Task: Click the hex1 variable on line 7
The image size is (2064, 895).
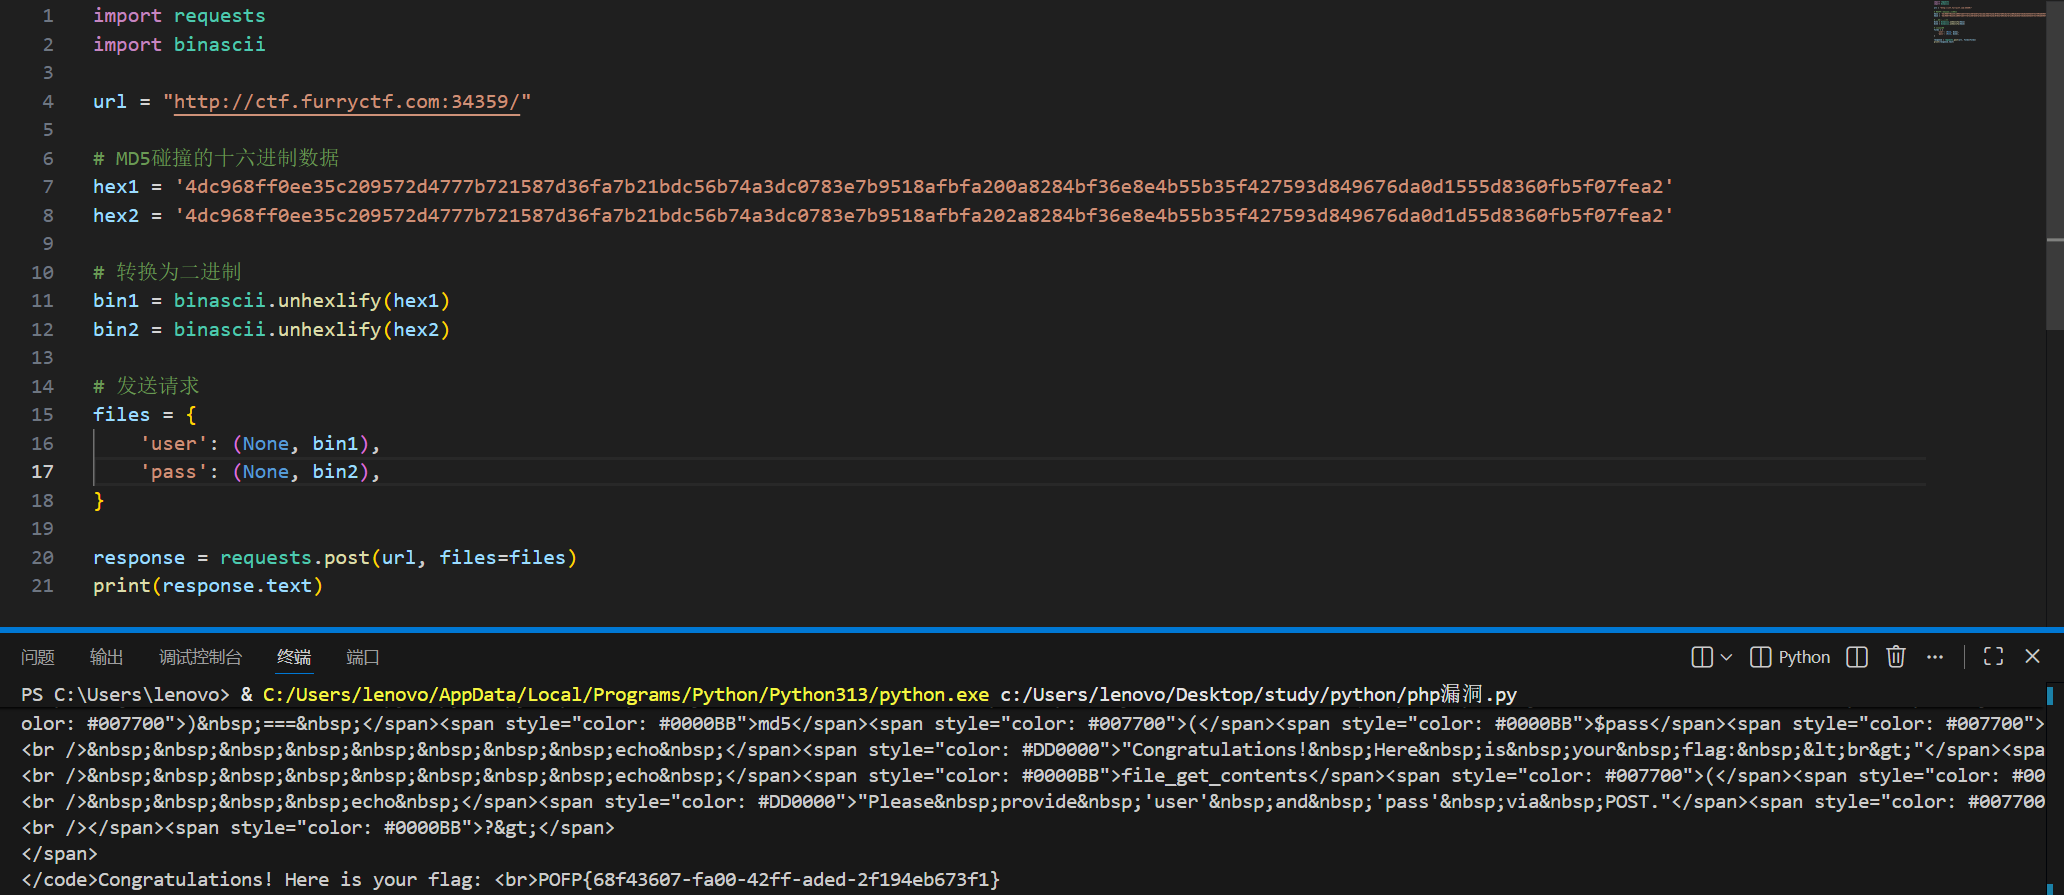Action: [116, 187]
